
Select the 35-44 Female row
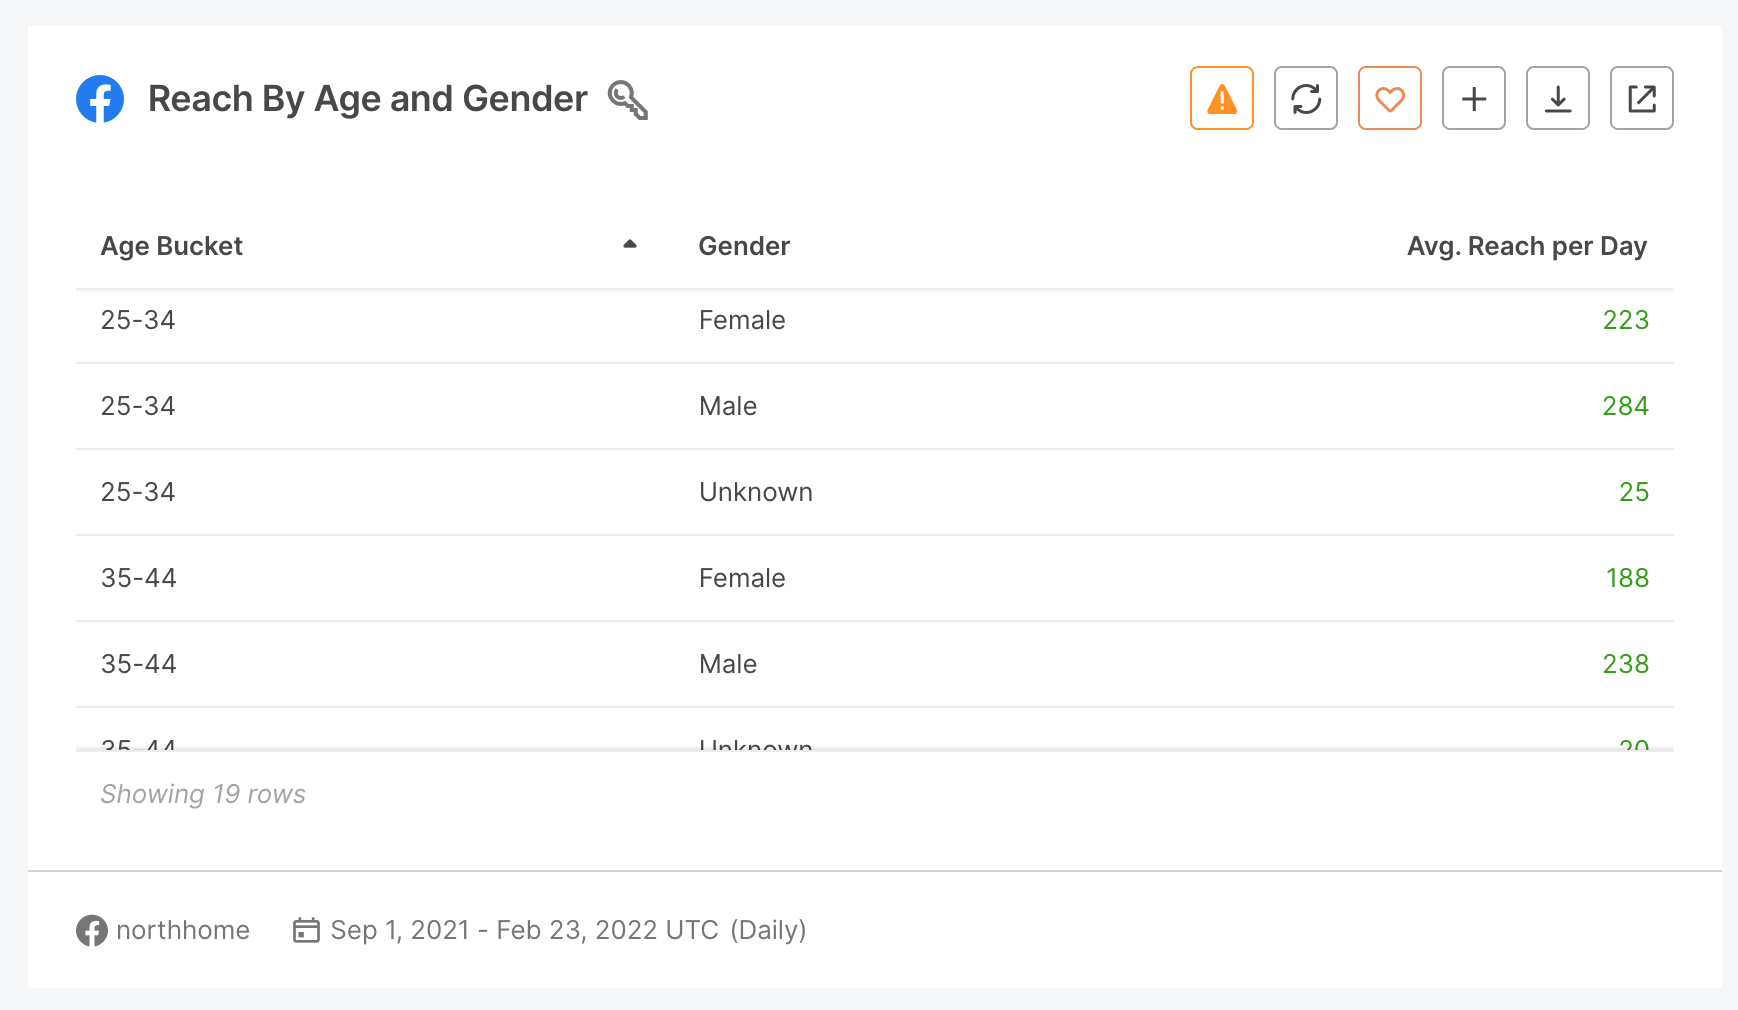pyautogui.click(x=874, y=578)
